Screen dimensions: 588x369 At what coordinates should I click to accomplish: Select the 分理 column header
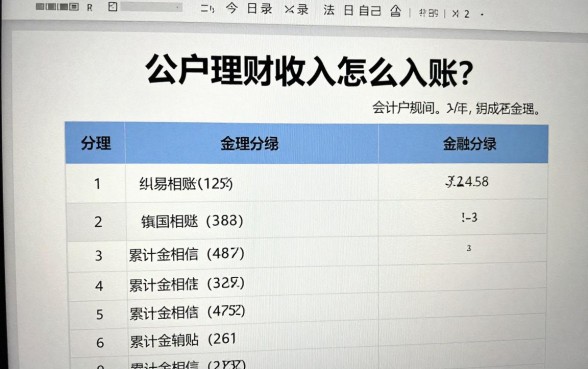pyautogui.click(x=96, y=143)
